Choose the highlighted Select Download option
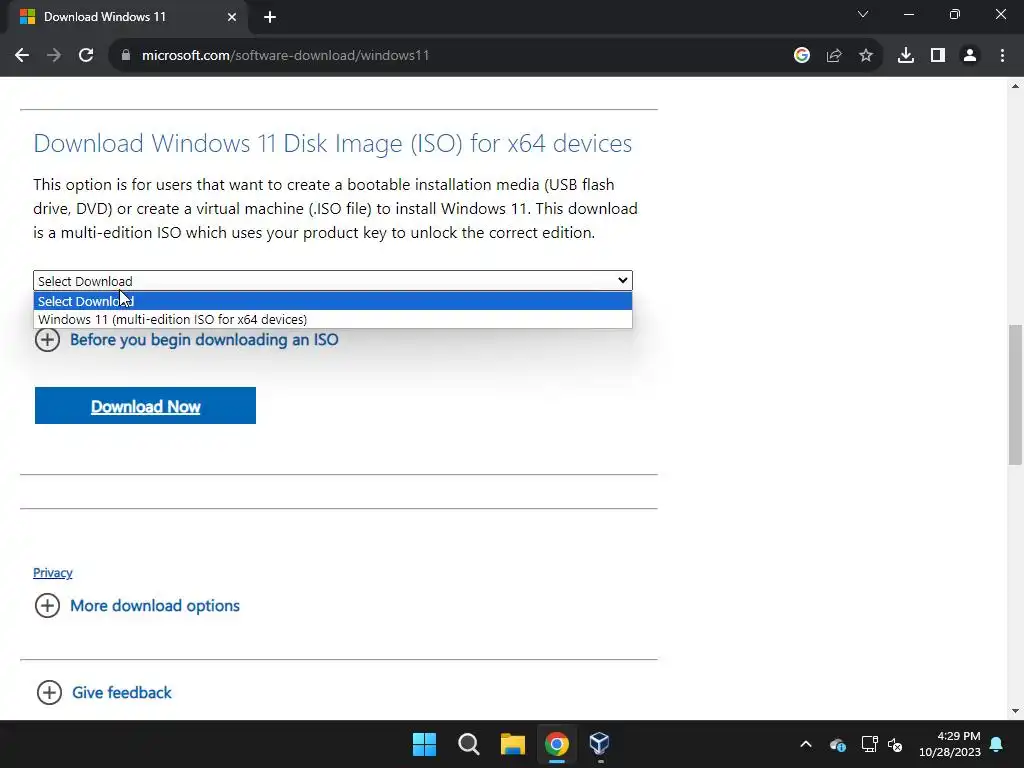The image size is (1024, 768). pos(332,301)
